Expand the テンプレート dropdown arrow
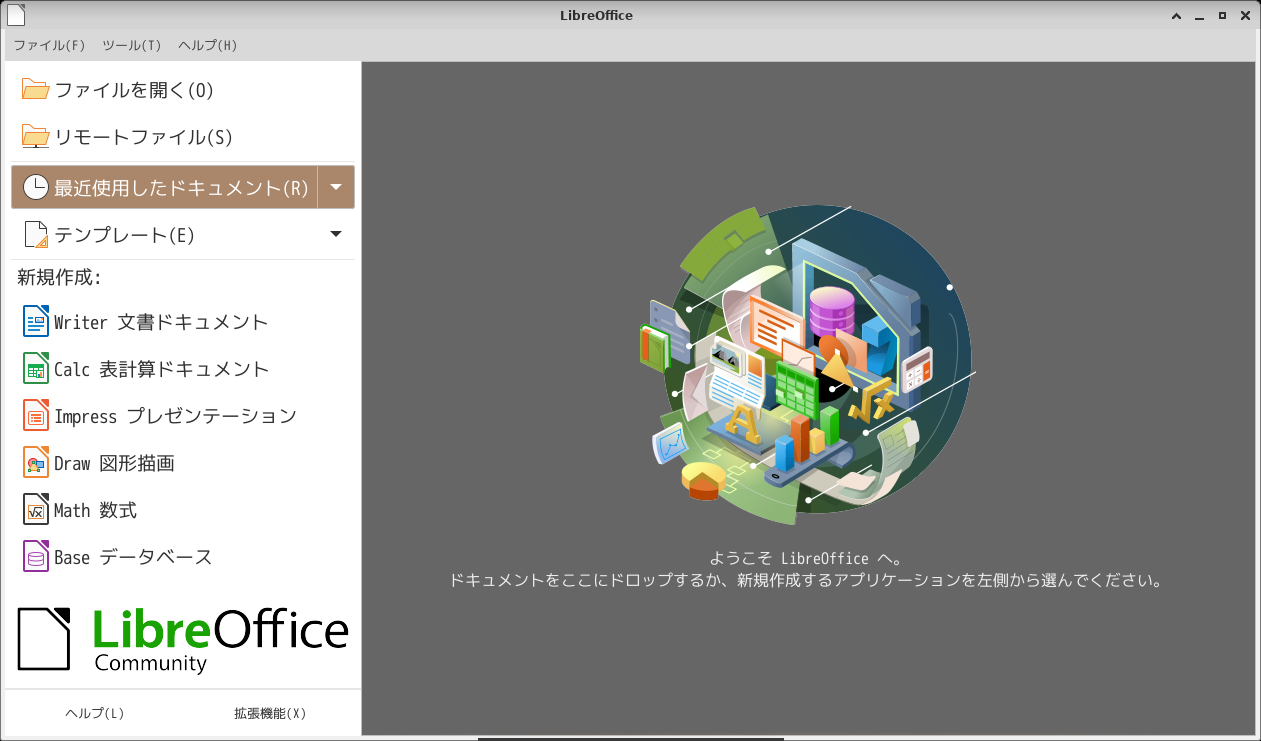 (x=336, y=234)
